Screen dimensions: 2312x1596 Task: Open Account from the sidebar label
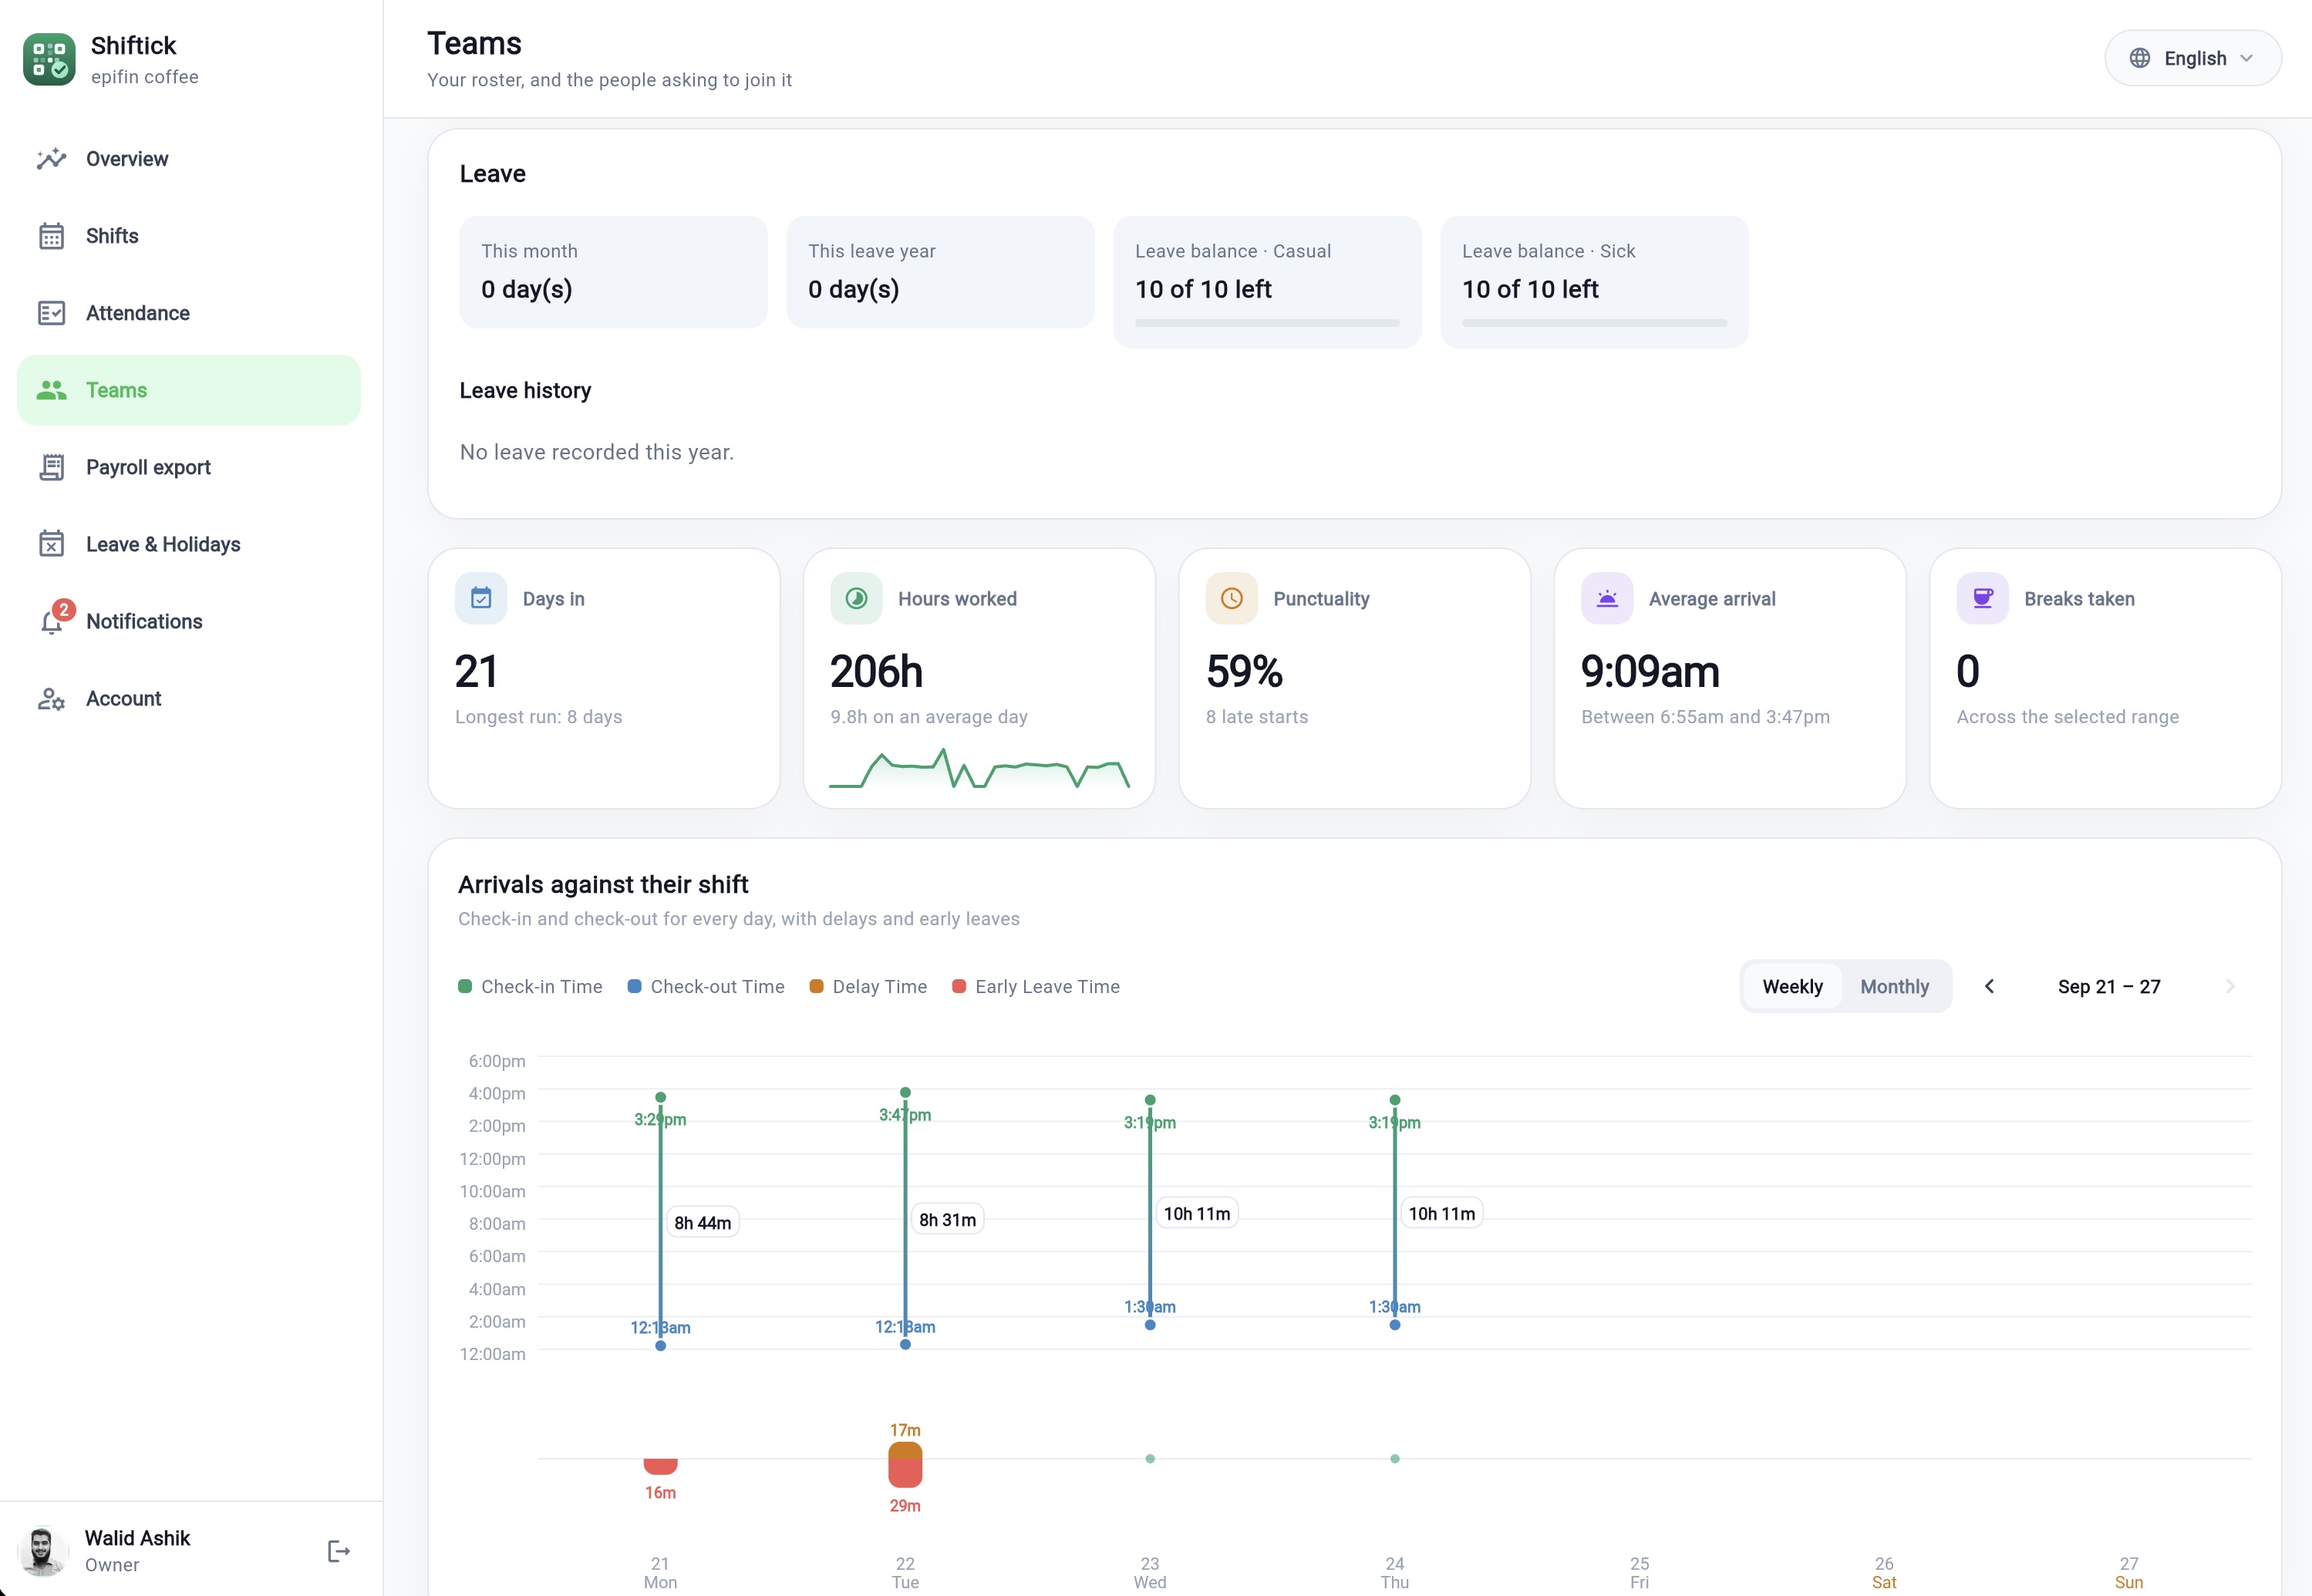pyautogui.click(x=123, y=699)
